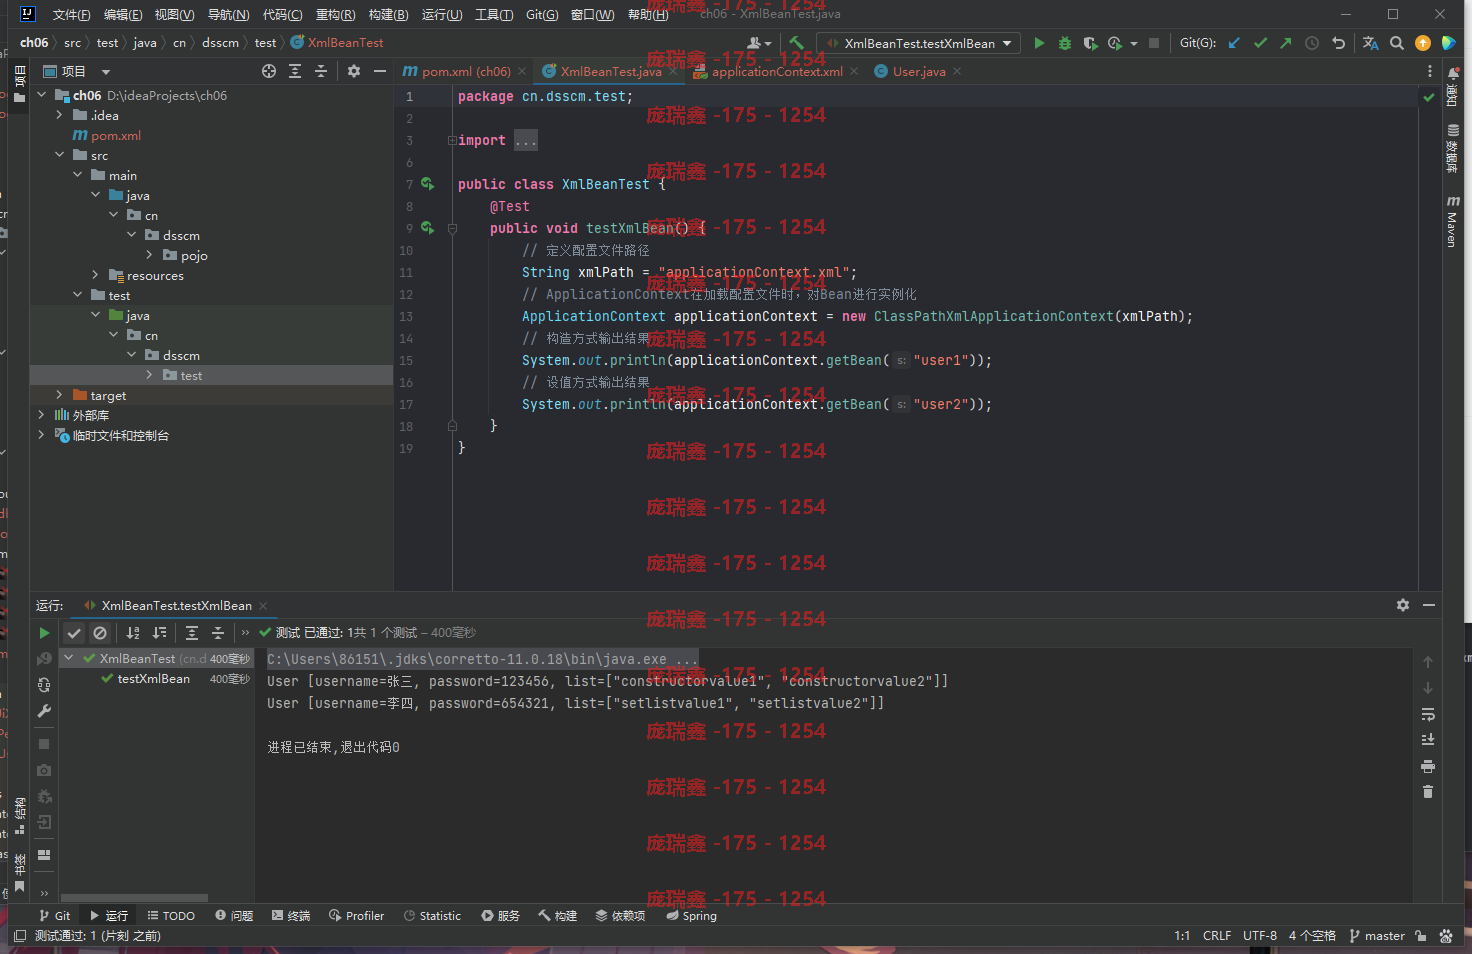Open the Git(G) menu
The width and height of the screenshot is (1472, 954).
542,14
